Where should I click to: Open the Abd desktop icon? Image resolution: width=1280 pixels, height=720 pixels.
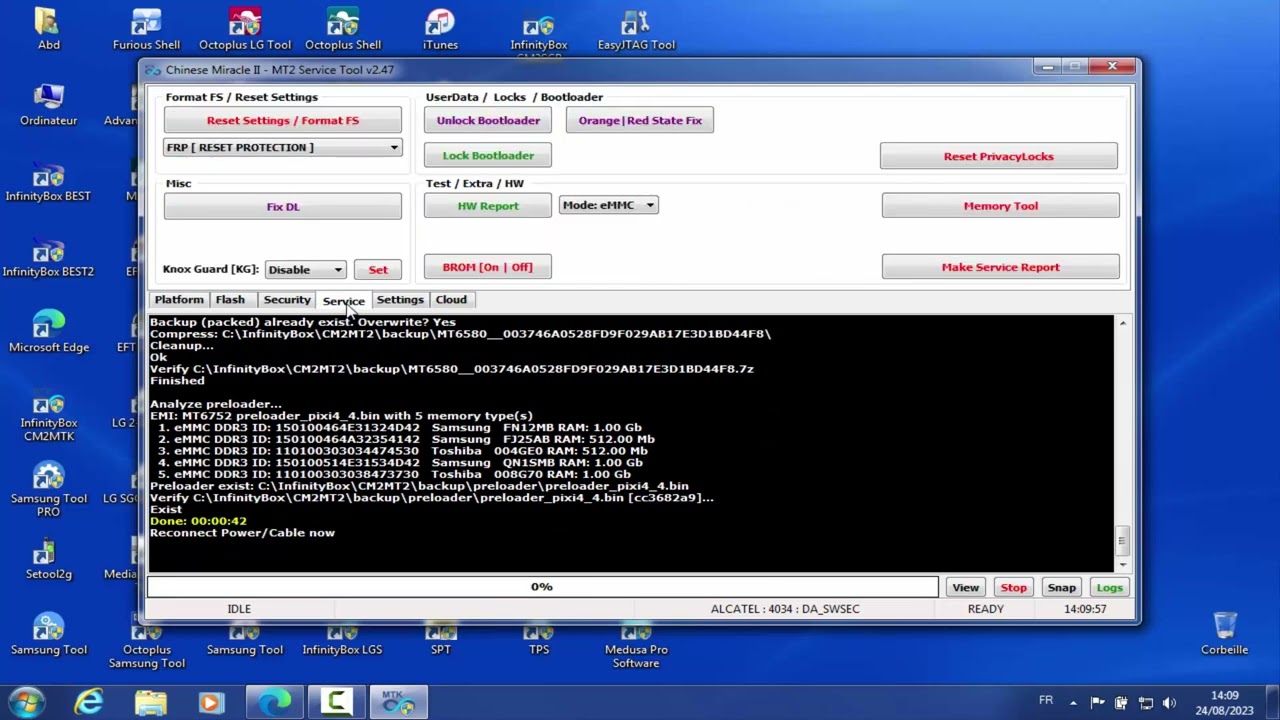pyautogui.click(x=48, y=29)
